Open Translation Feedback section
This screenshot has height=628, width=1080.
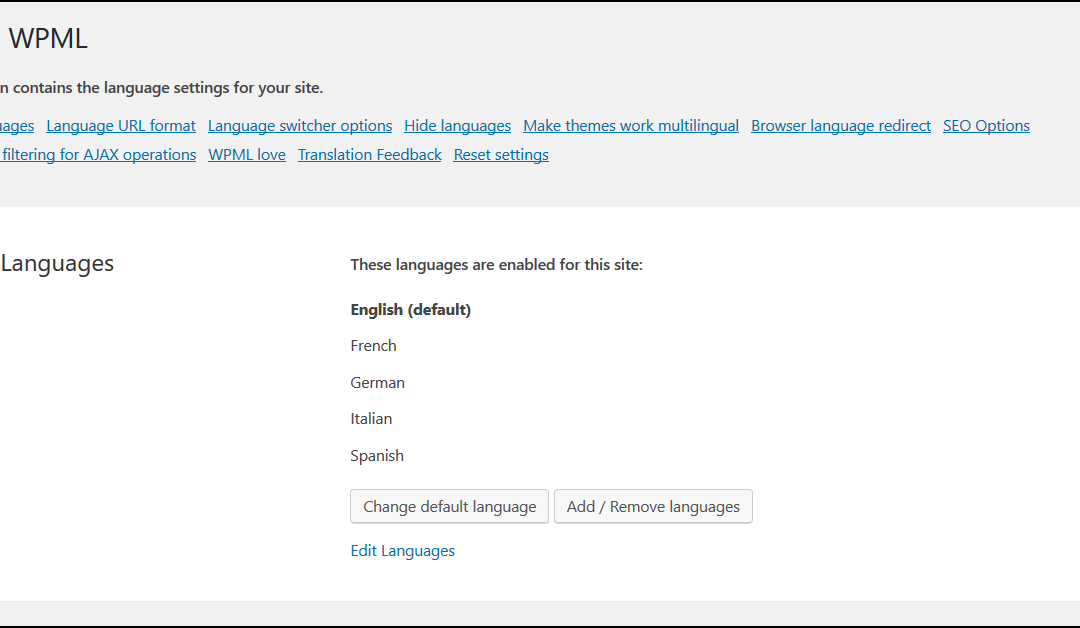pyautogui.click(x=369, y=155)
